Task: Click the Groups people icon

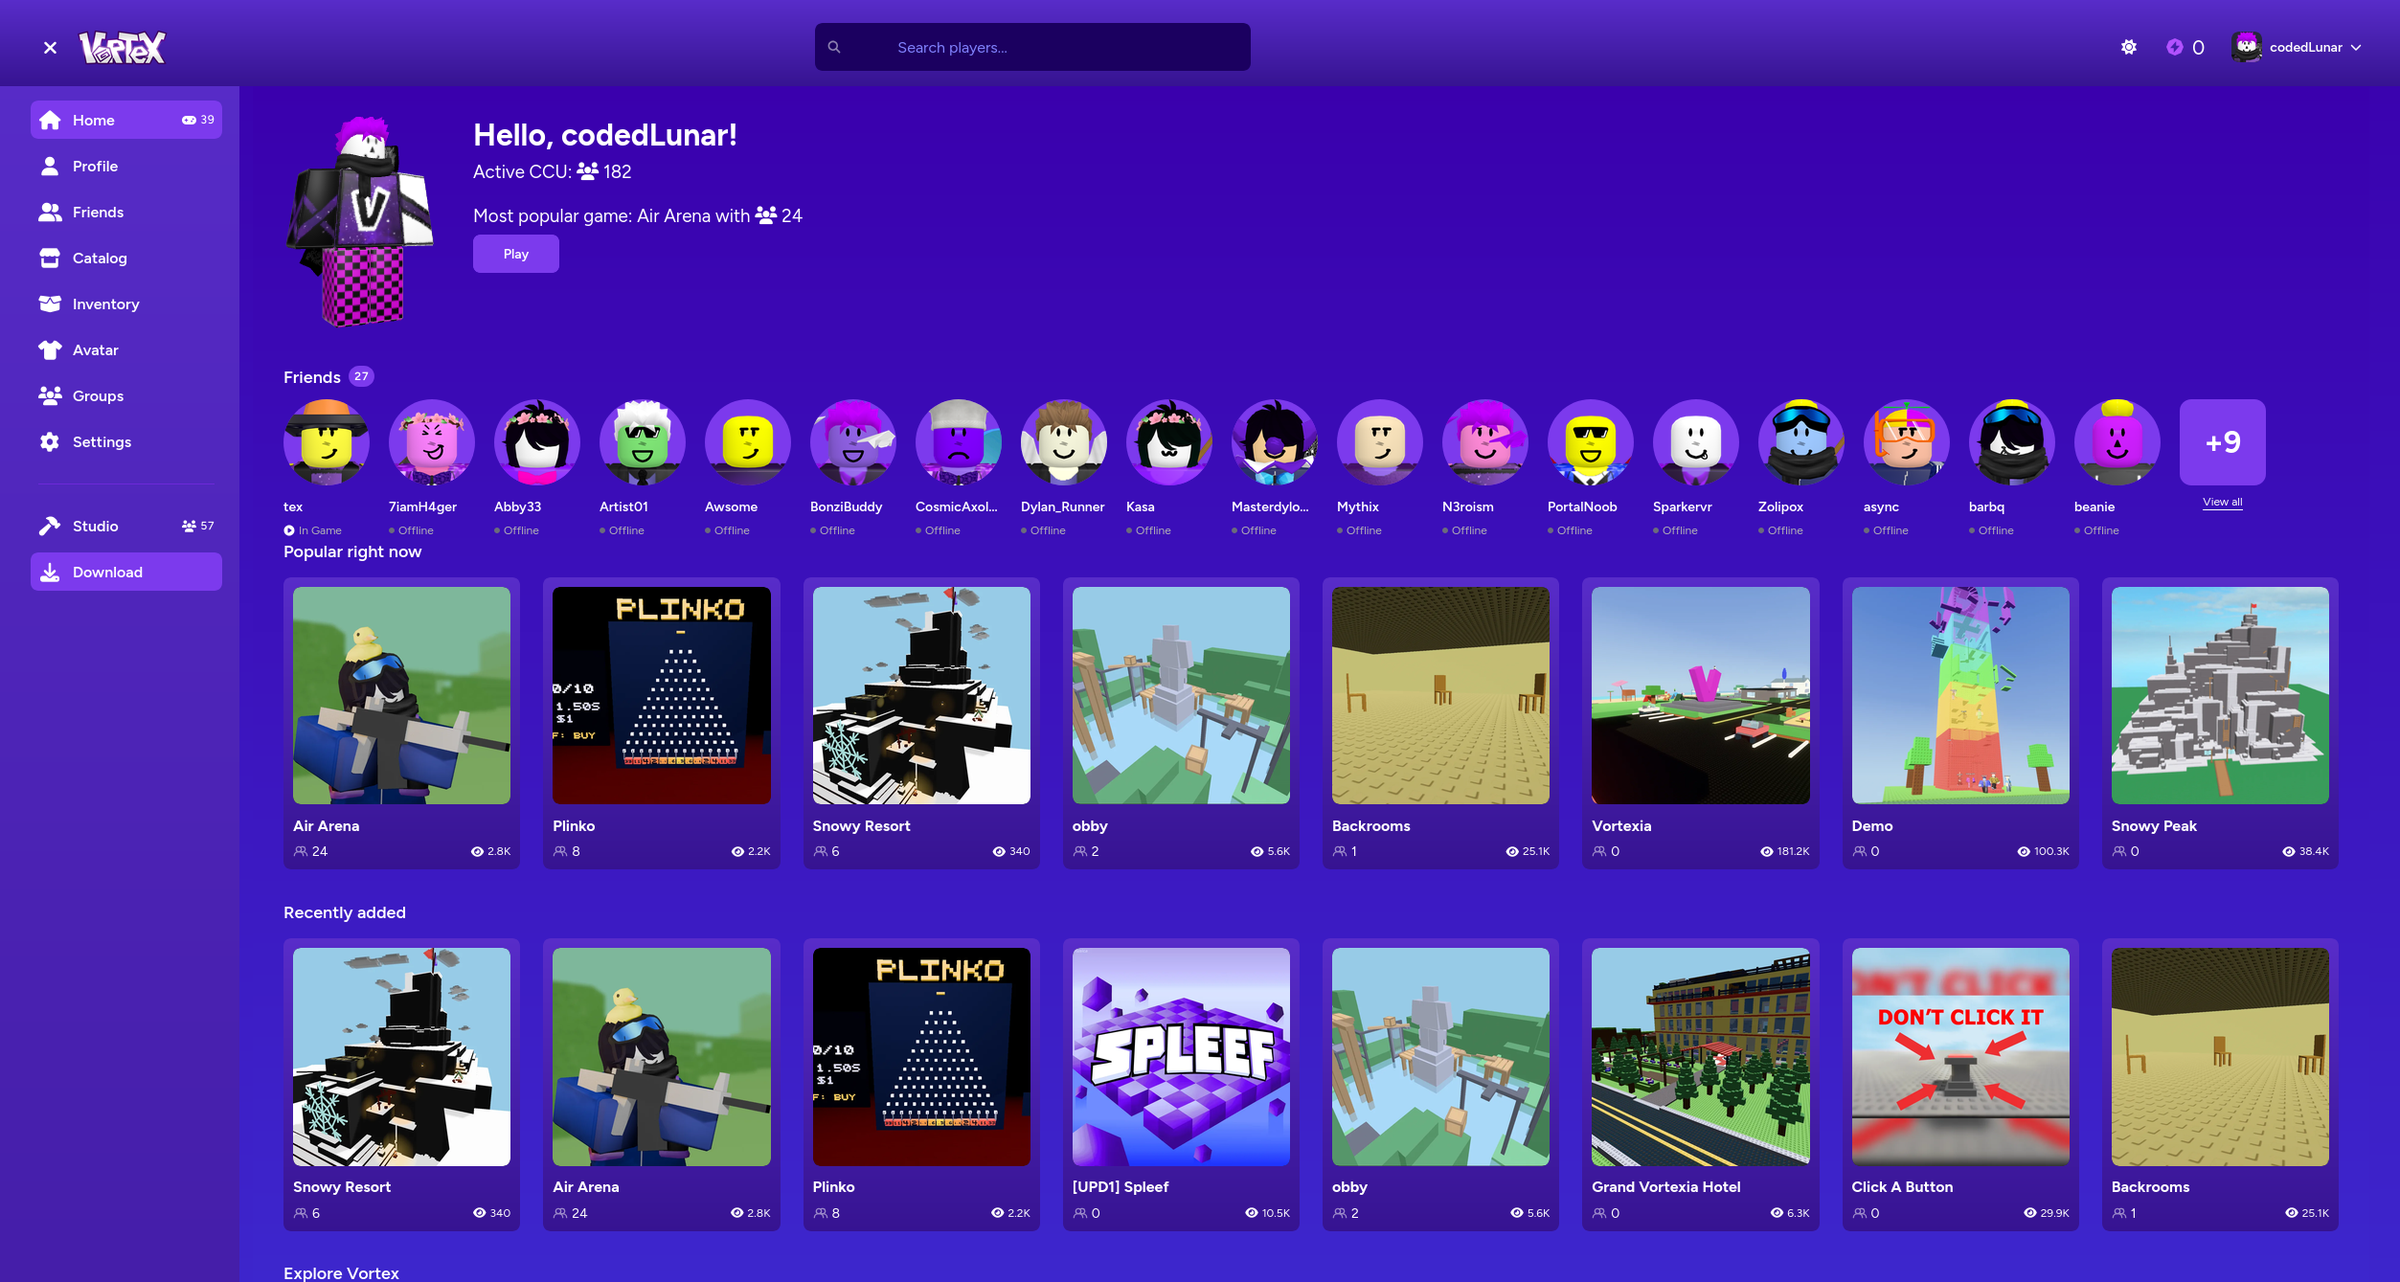Action: click(50, 396)
